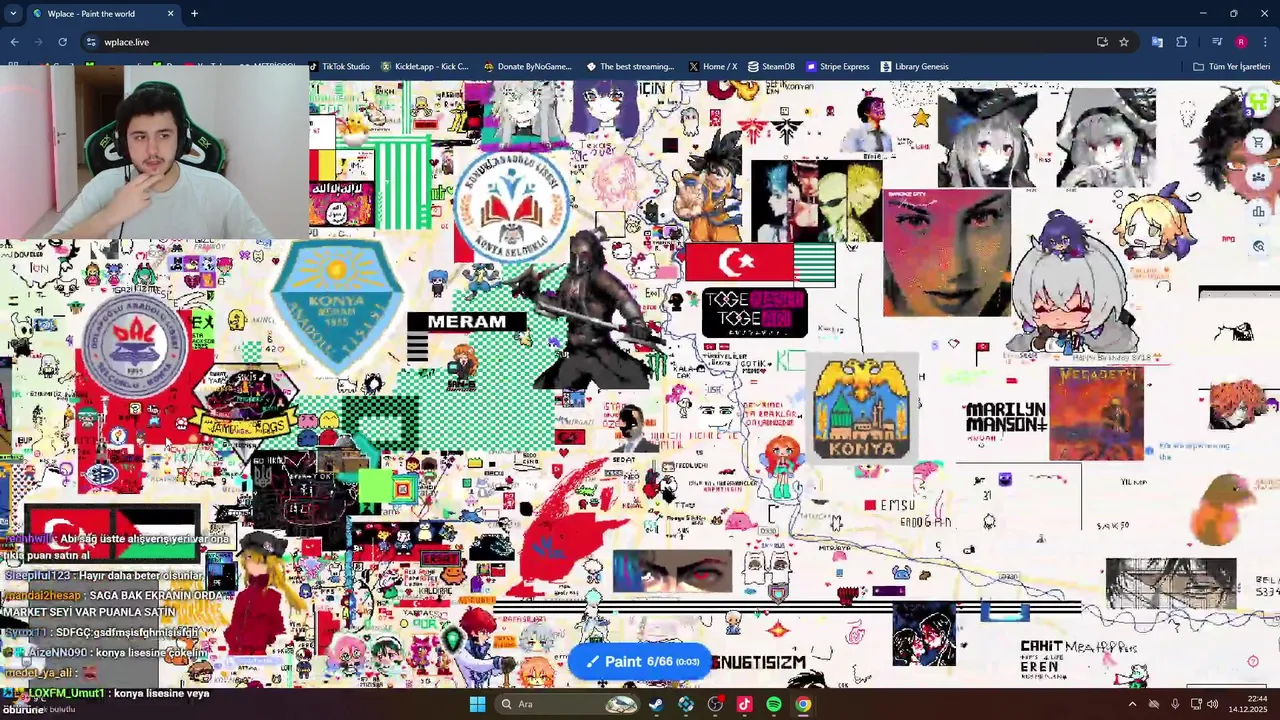
Task: Open OBS Studio taskbar icon
Action: [x=715, y=704]
